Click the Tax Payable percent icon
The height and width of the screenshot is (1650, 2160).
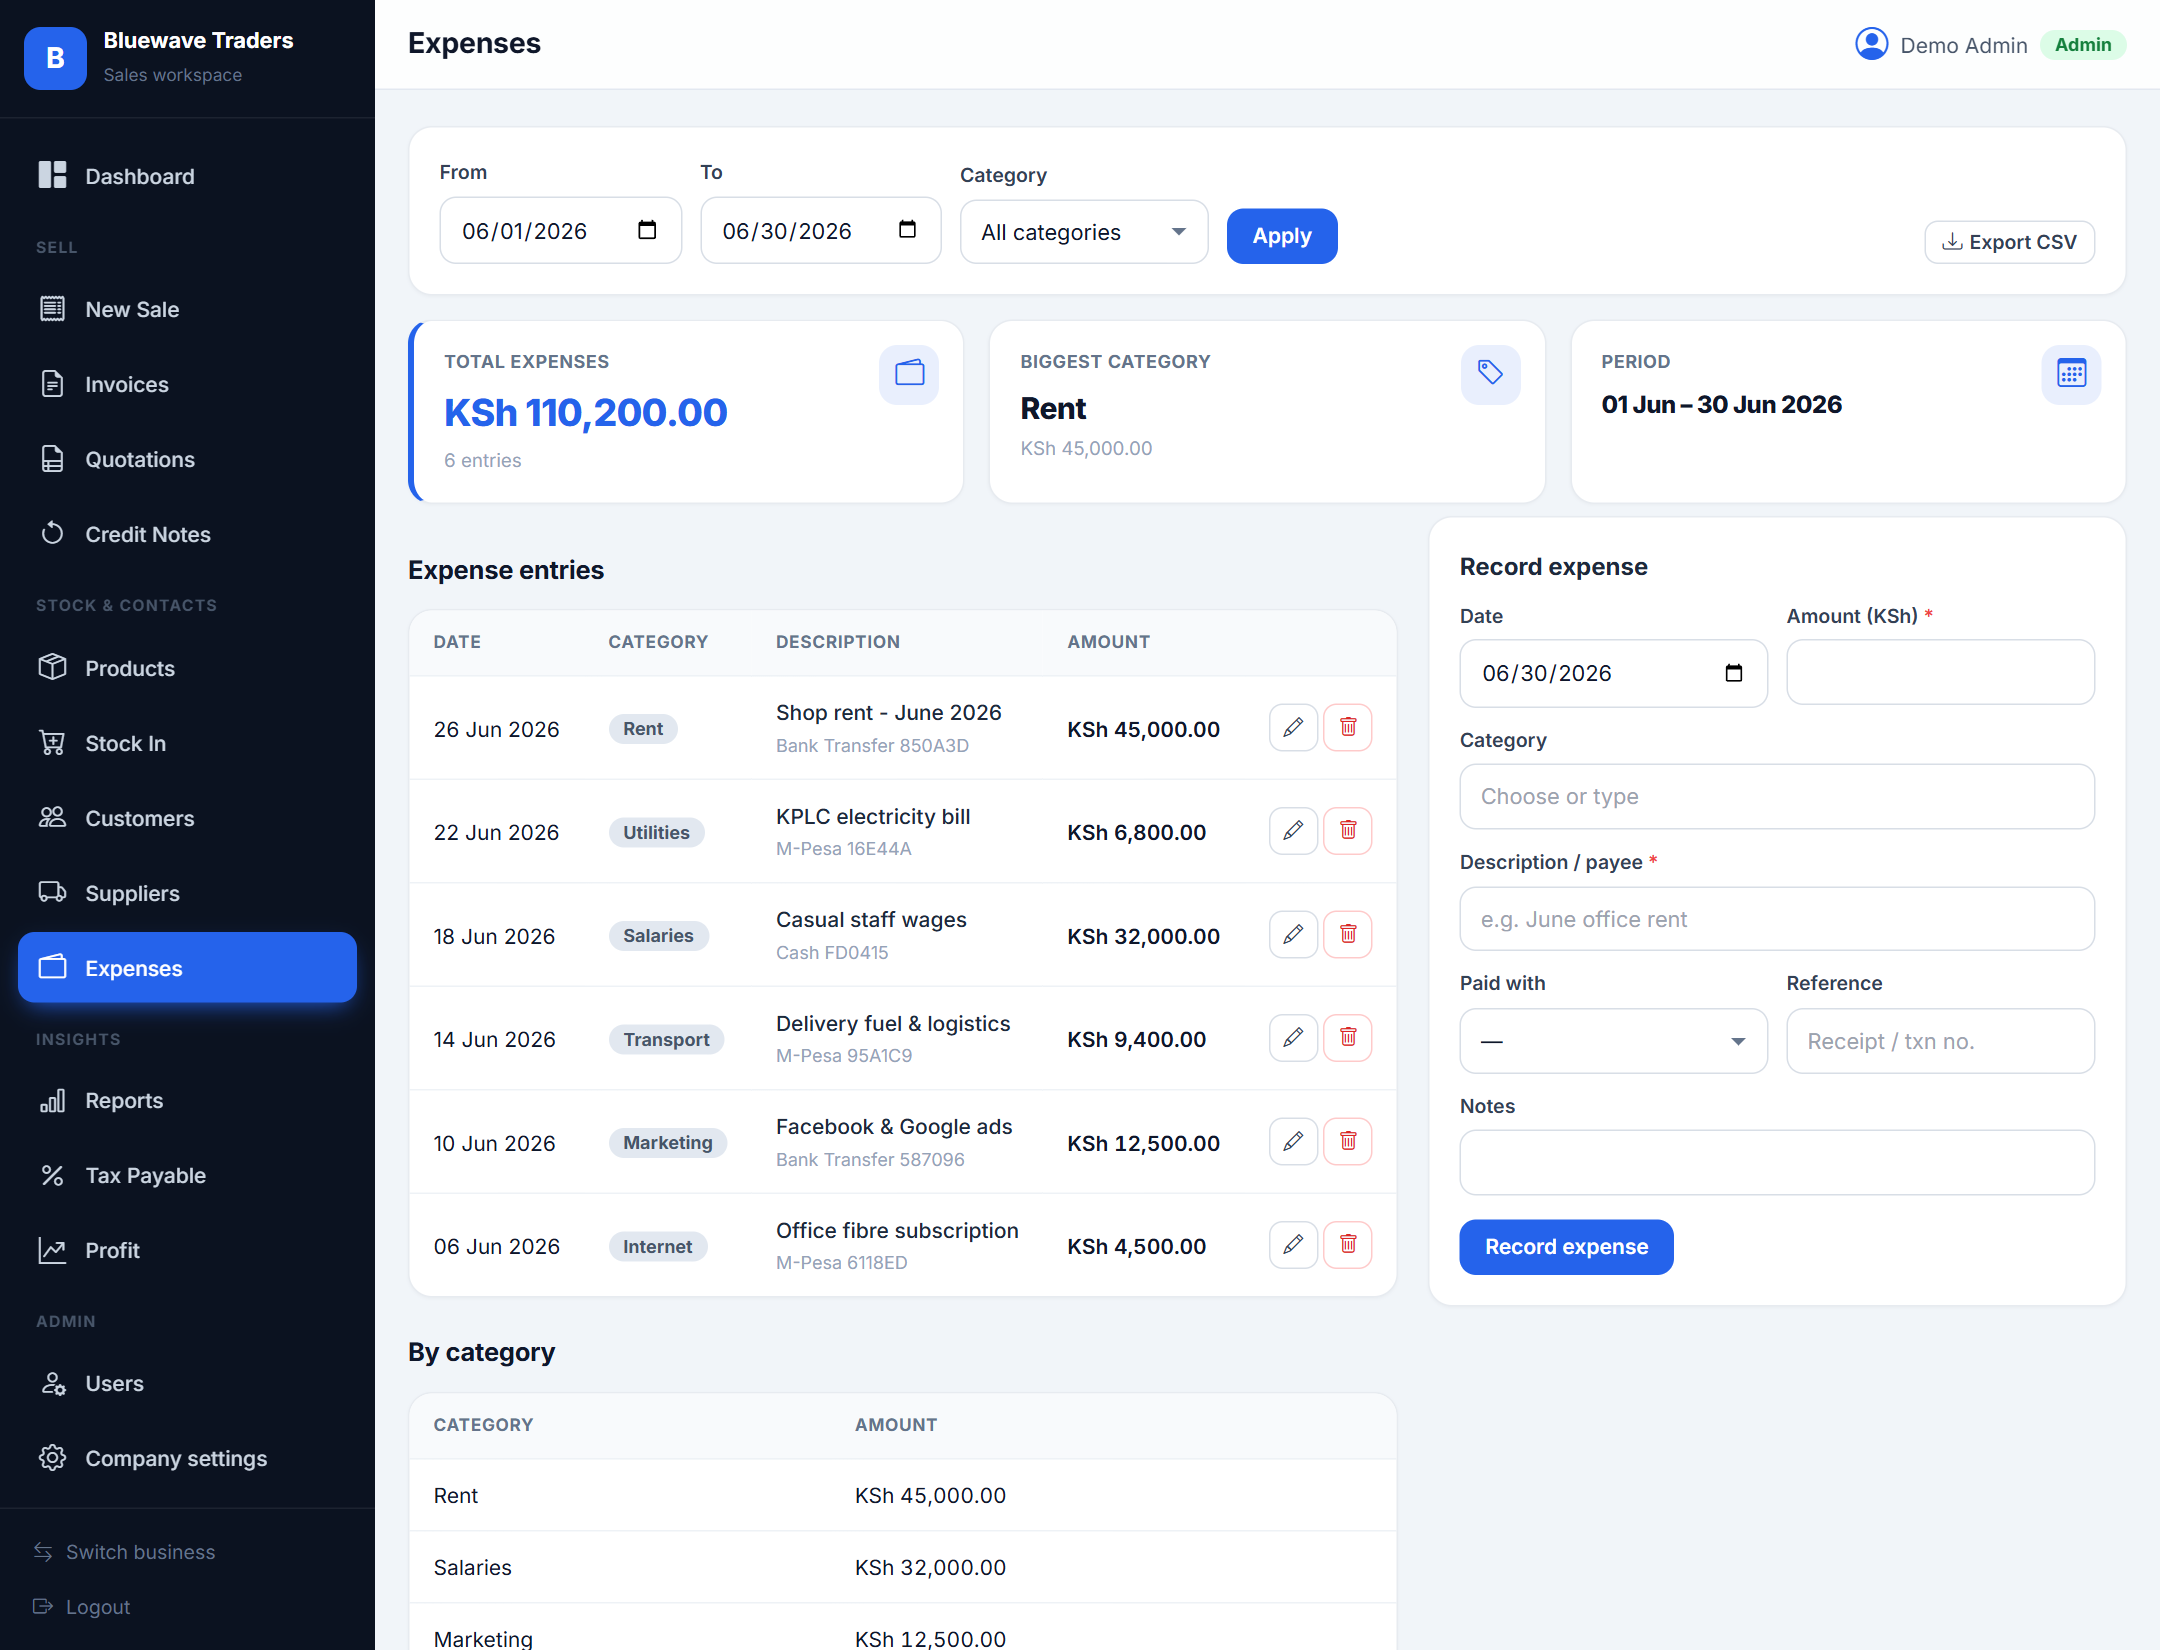(x=52, y=1175)
